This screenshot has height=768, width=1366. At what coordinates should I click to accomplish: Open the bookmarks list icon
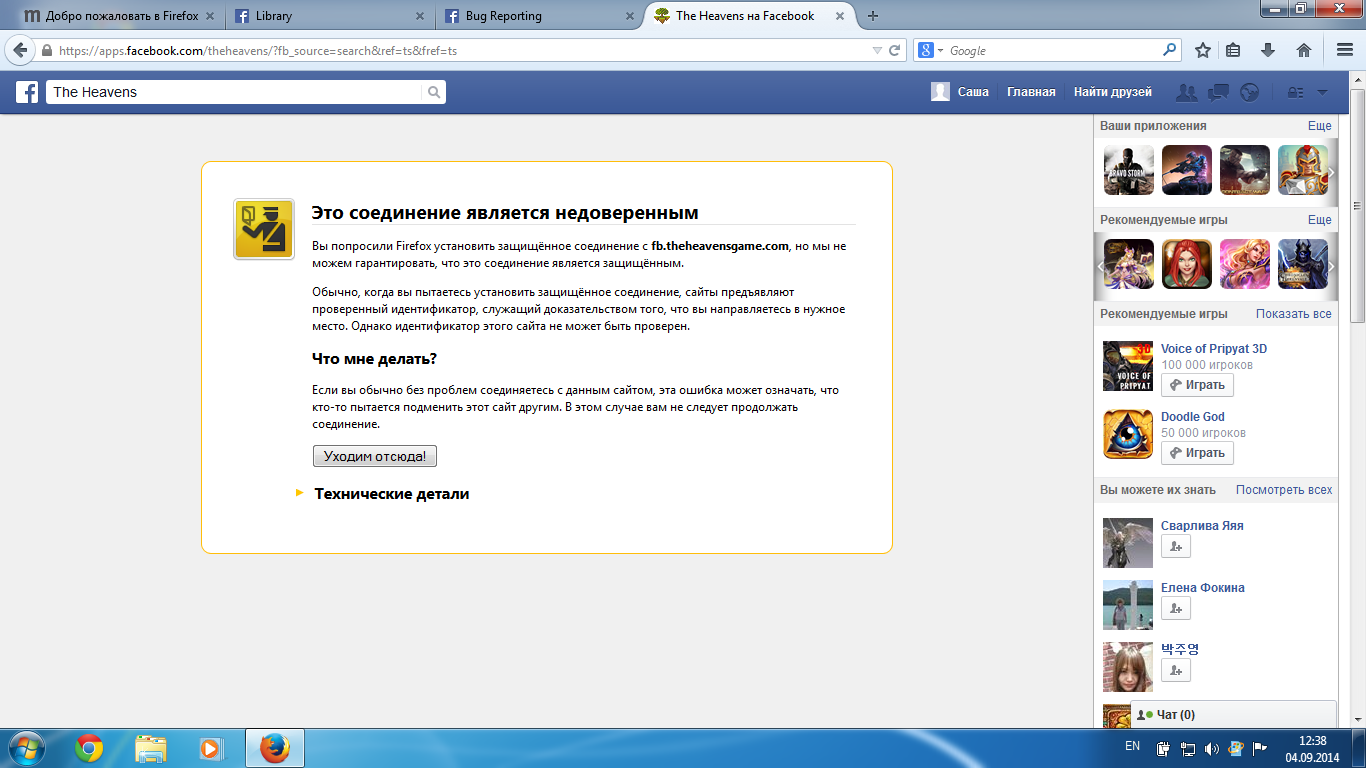[x=1234, y=50]
